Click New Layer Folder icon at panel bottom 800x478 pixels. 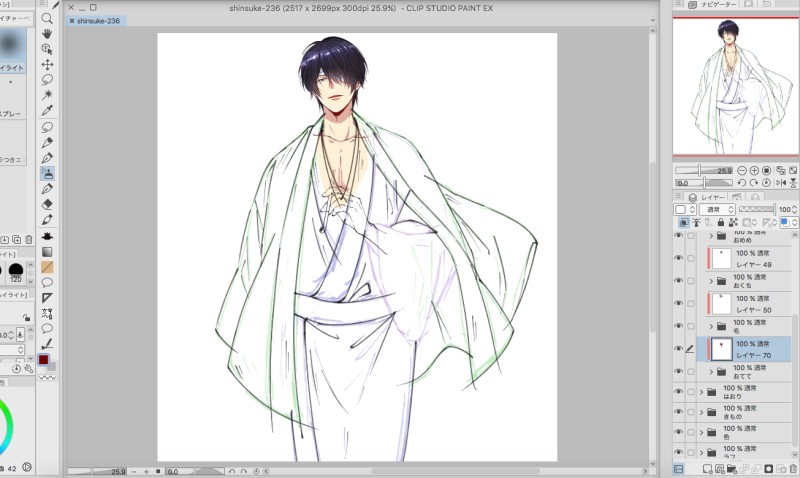[x=732, y=469]
